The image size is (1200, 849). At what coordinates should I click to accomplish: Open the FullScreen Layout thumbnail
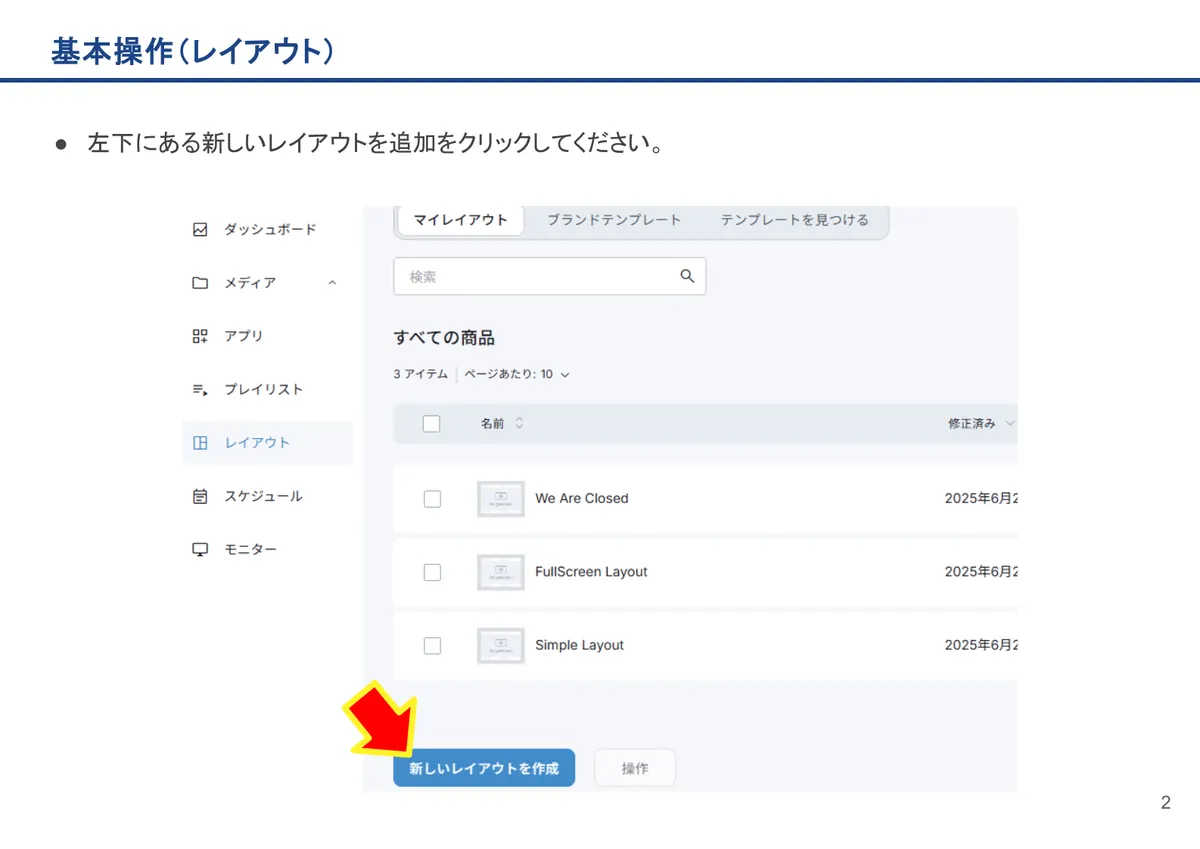(x=501, y=572)
